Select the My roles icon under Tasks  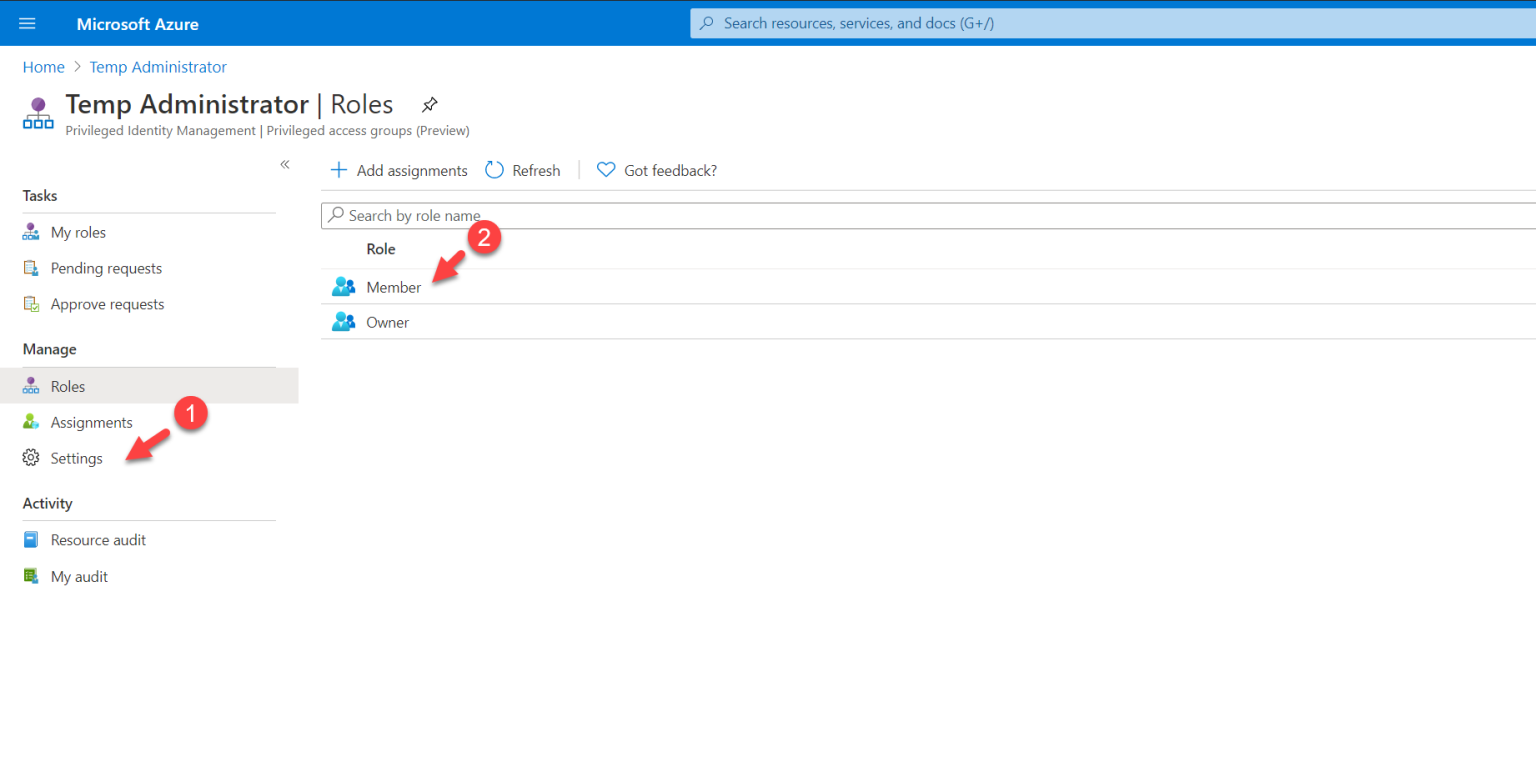tap(31, 231)
